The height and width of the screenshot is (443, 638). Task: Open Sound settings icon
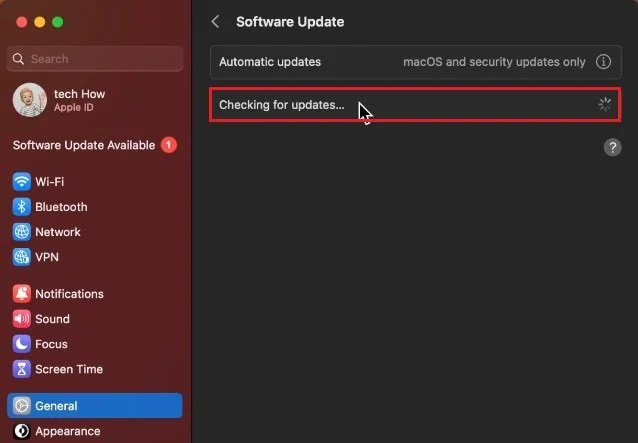click(22, 319)
